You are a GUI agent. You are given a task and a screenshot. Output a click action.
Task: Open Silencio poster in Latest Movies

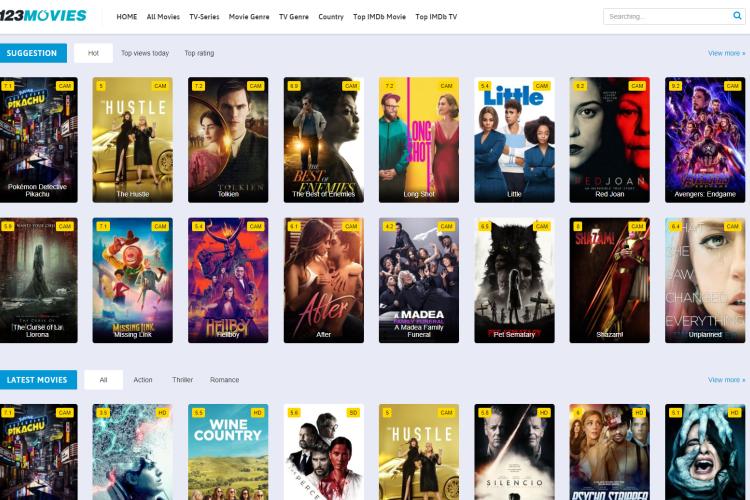514,452
